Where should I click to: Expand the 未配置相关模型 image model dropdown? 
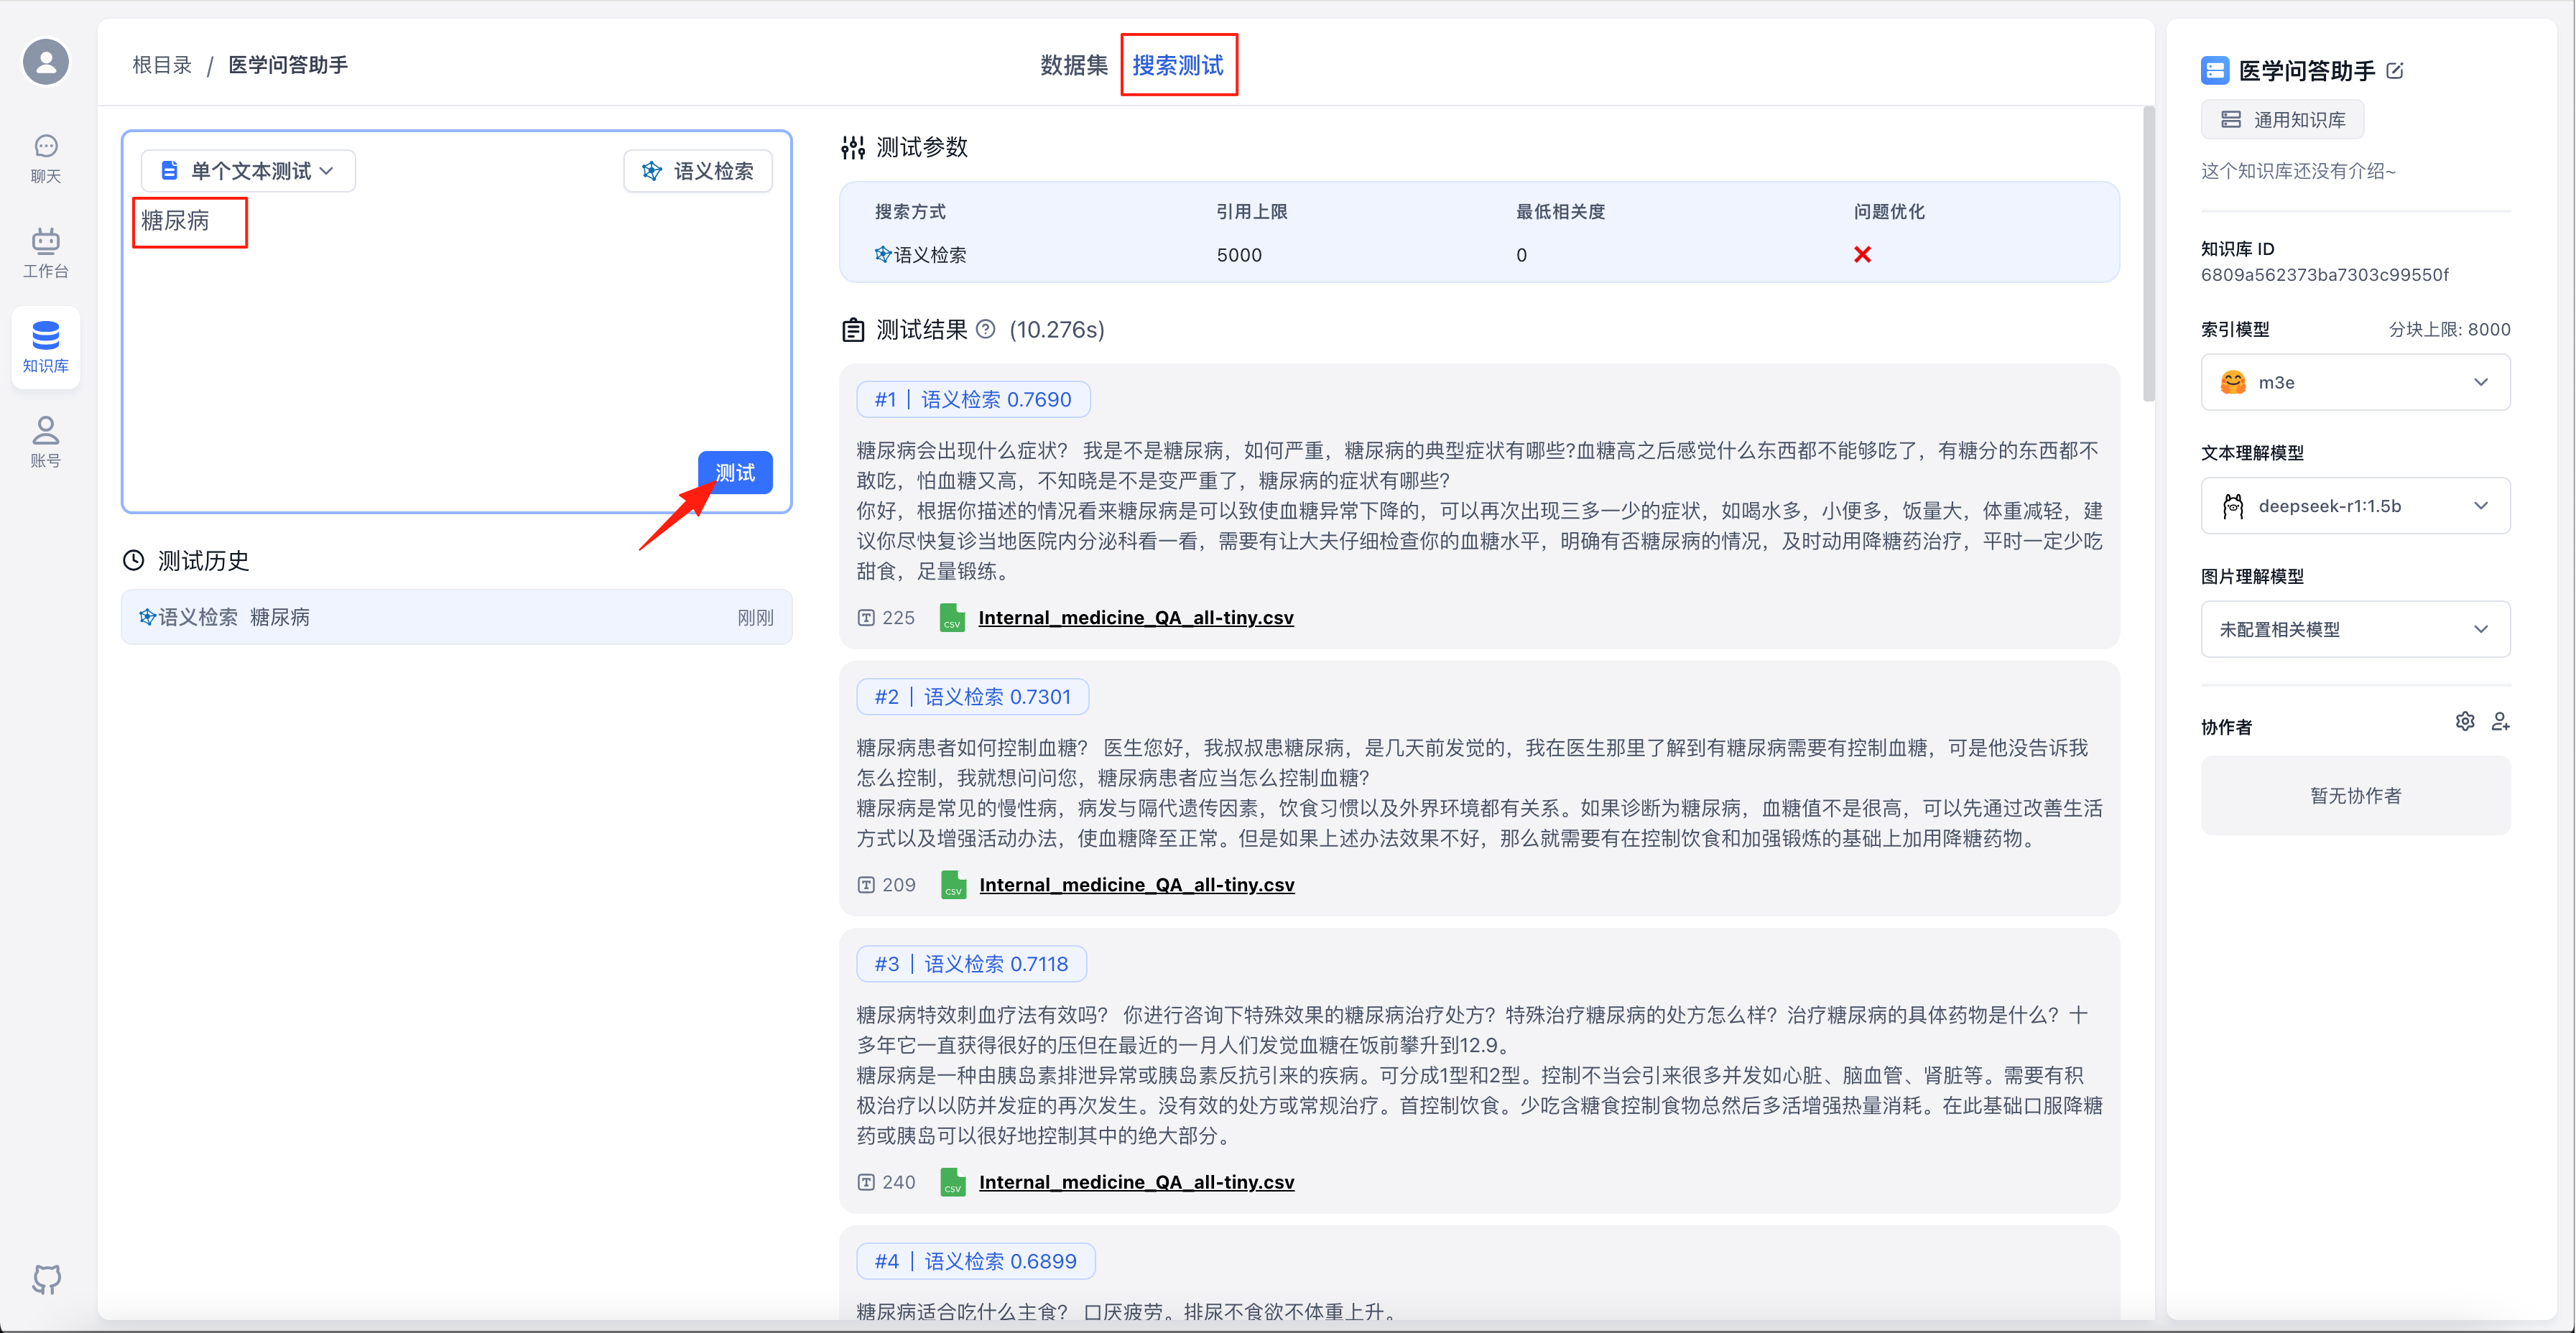coord(2355,629)
